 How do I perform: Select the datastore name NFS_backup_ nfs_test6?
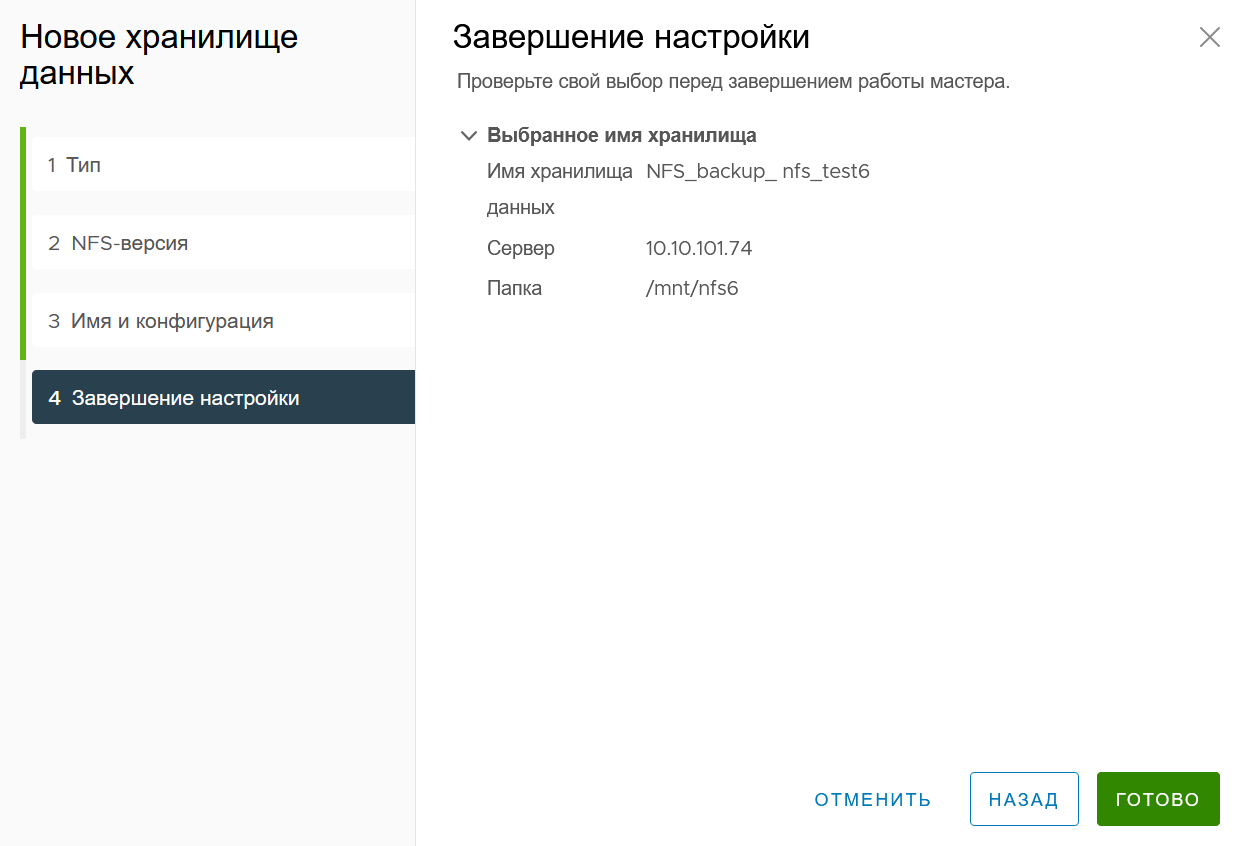(758, 172)
